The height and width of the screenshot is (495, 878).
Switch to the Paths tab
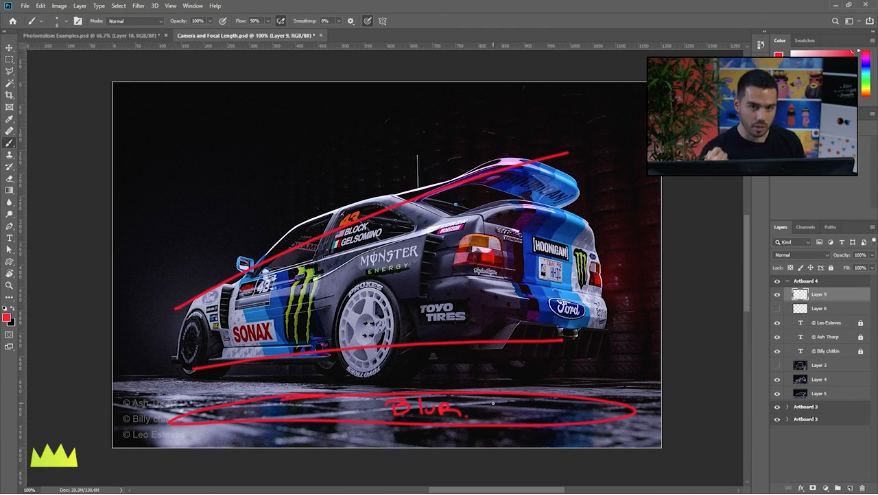[830, 227]
